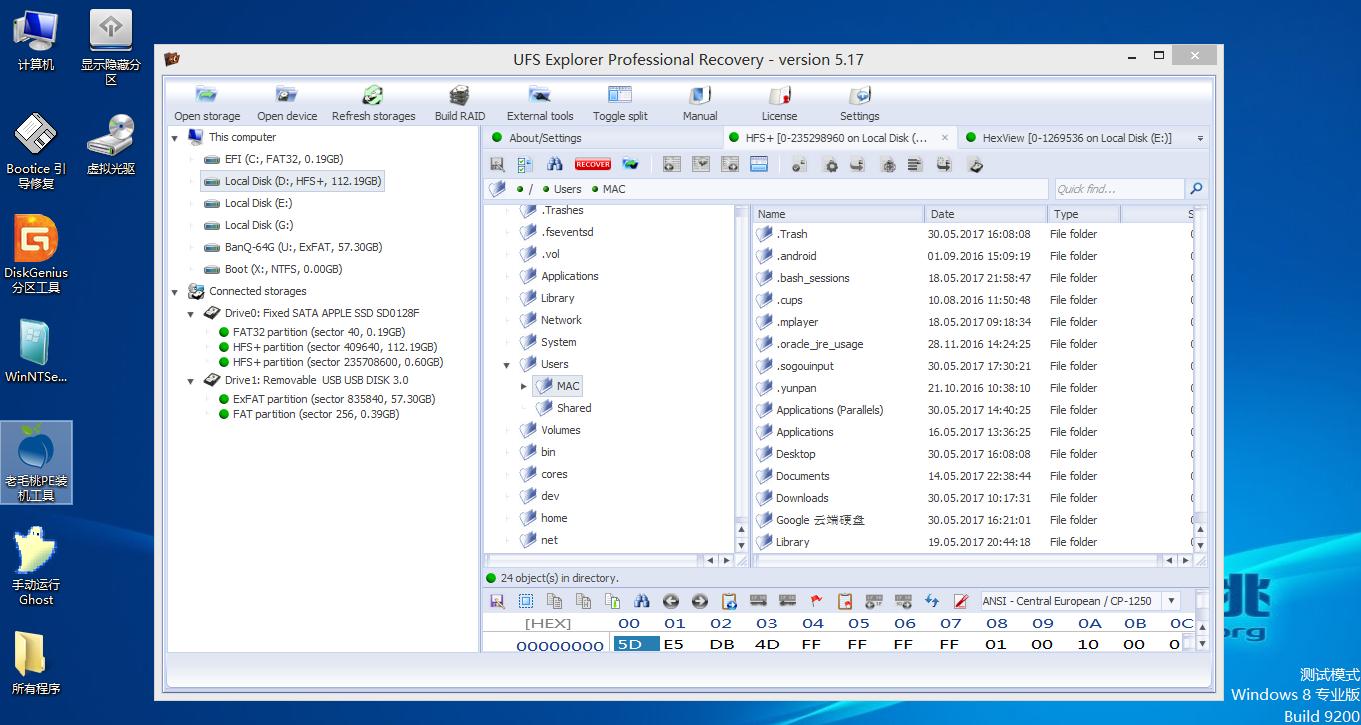Sort file list by Name column

pyautogui.click(x=838, y=214)
